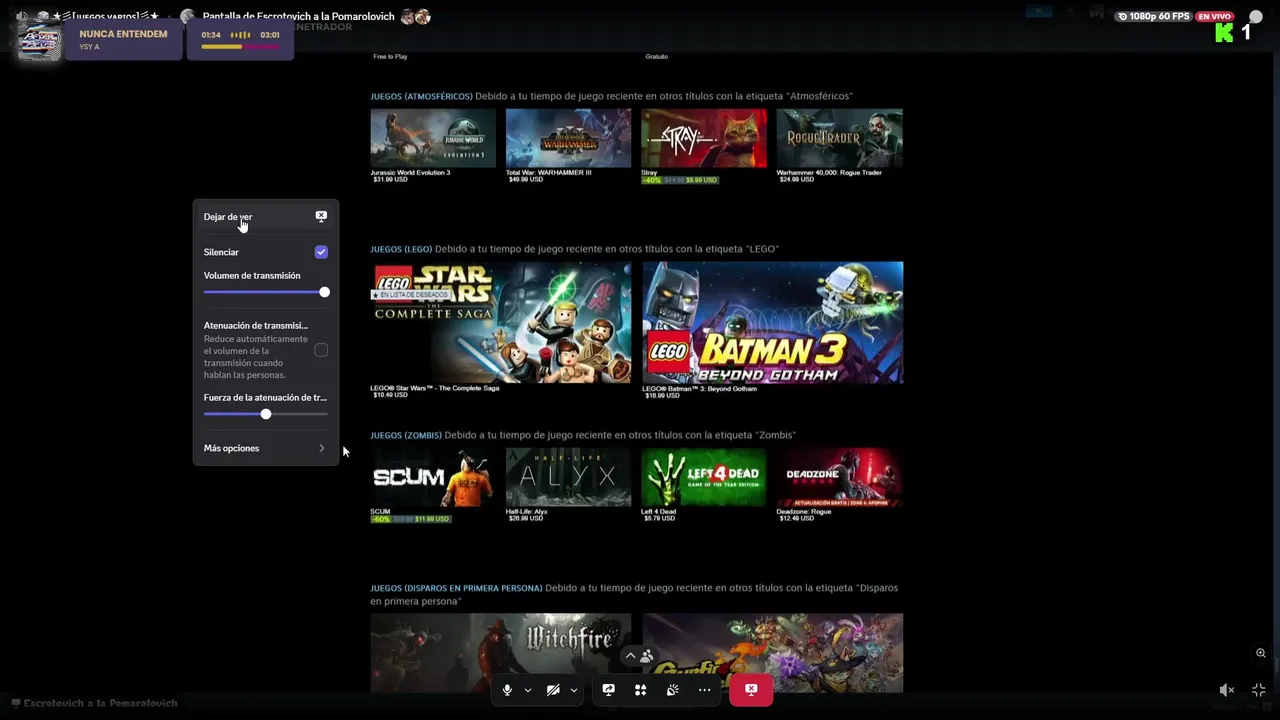The image size is (1280, 720).
Task: Open the Half-Life: Alyx thumbnail
Action: (x=568, y=477)
